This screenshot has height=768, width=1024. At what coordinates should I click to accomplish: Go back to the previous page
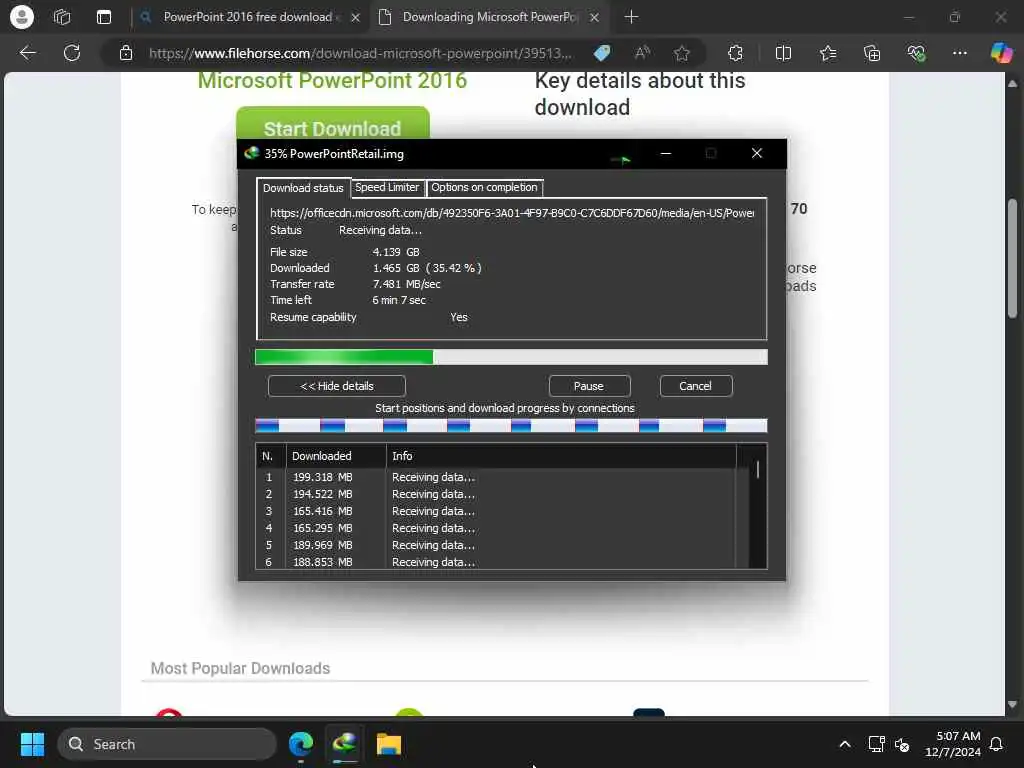[x=27, y=53]
